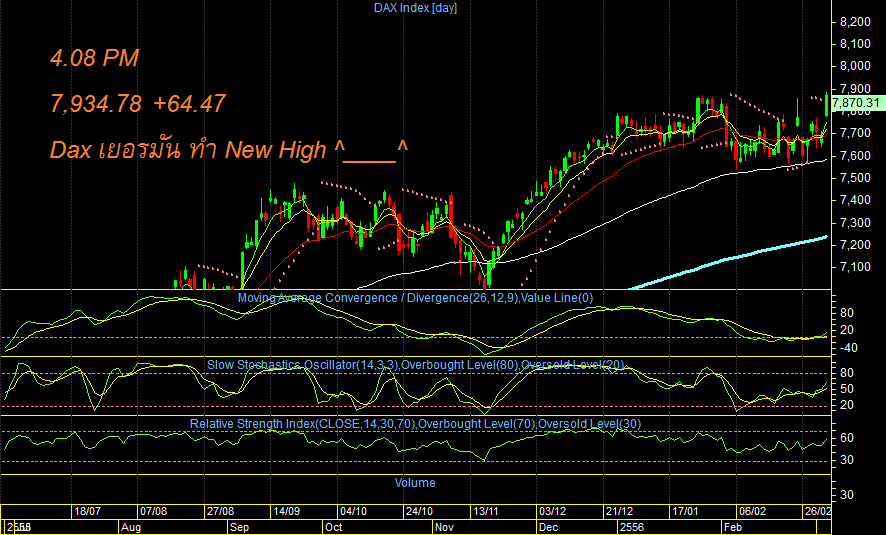Click the -40 value on MACD axis

point(849,348)
